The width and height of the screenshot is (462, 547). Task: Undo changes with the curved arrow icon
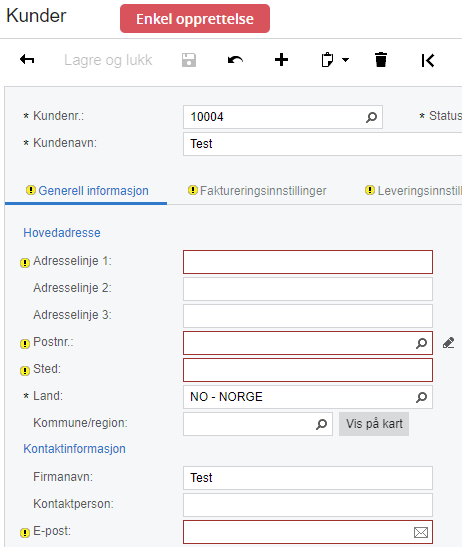point(235,60)
